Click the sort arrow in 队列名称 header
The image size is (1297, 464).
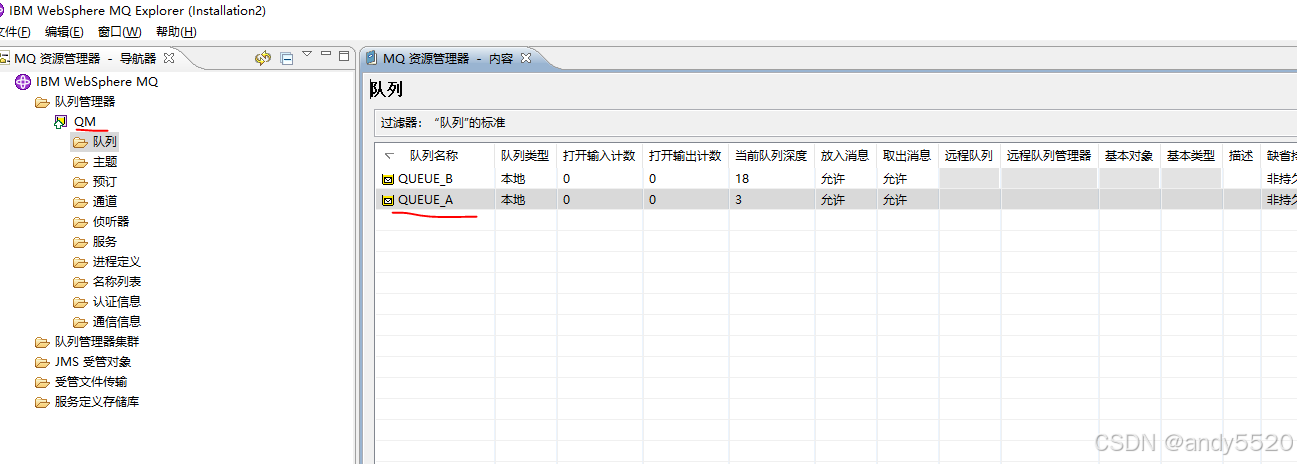[x=388, y=156]
